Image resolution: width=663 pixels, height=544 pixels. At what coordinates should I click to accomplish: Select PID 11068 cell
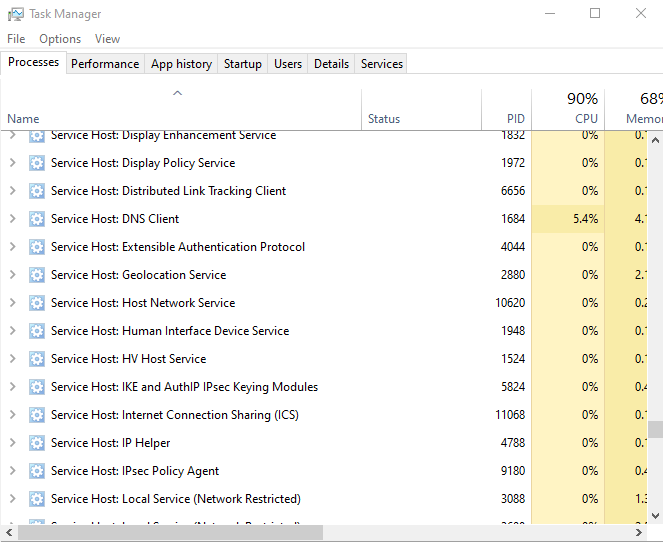point(510,415)
